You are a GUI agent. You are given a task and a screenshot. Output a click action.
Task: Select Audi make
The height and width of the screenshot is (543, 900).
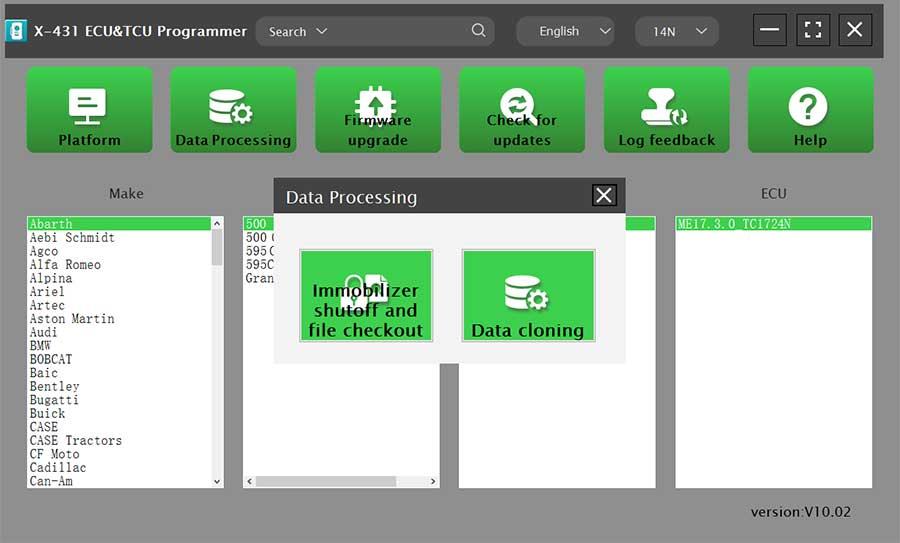(119, 332)
